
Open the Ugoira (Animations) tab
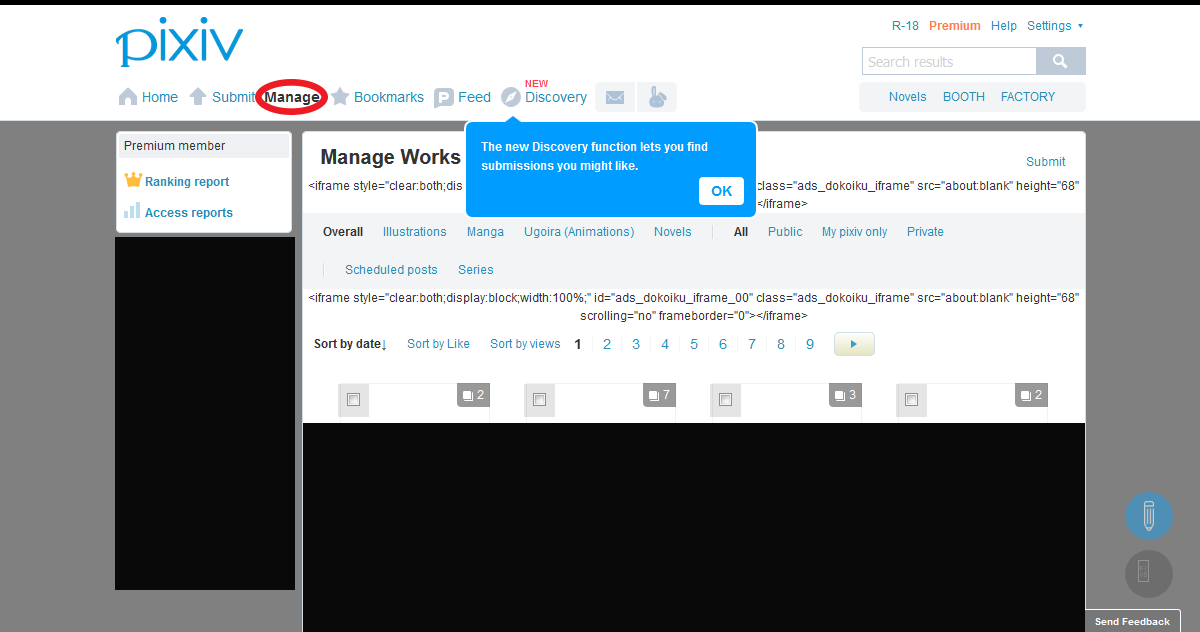(578, 231)
